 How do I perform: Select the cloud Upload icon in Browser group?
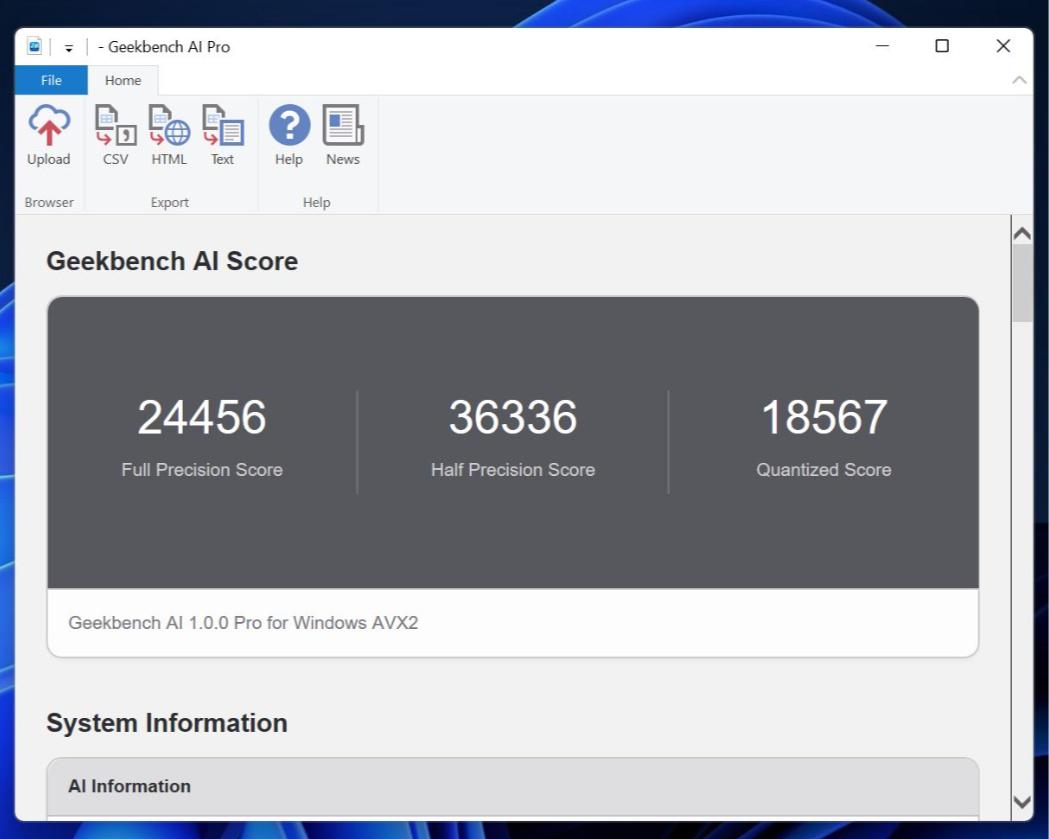point(48,125)
